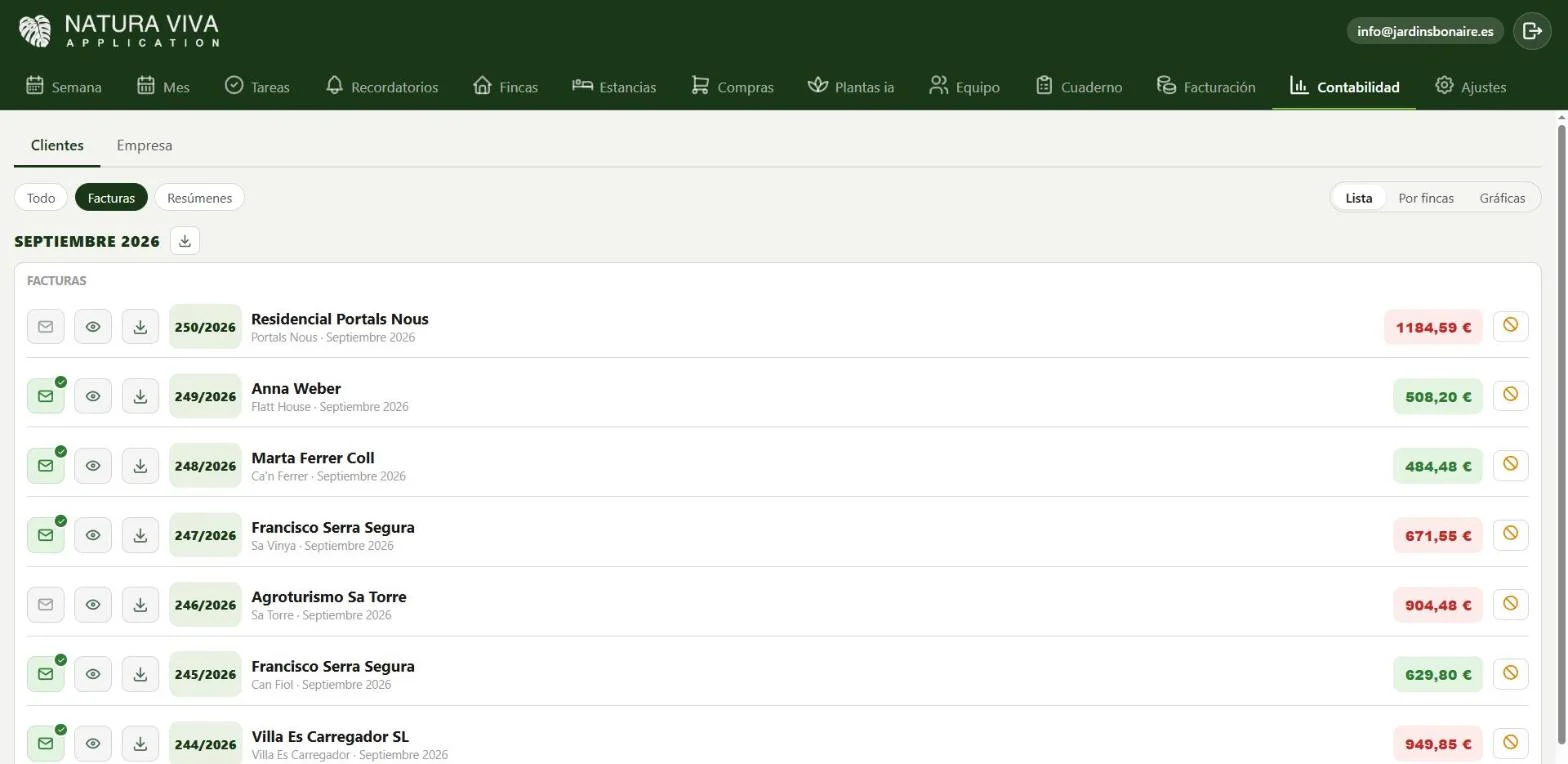Void invoice 248/2026 Marta Ferrer Coll
This screenshot has width=1568, height=764.
1510,465
